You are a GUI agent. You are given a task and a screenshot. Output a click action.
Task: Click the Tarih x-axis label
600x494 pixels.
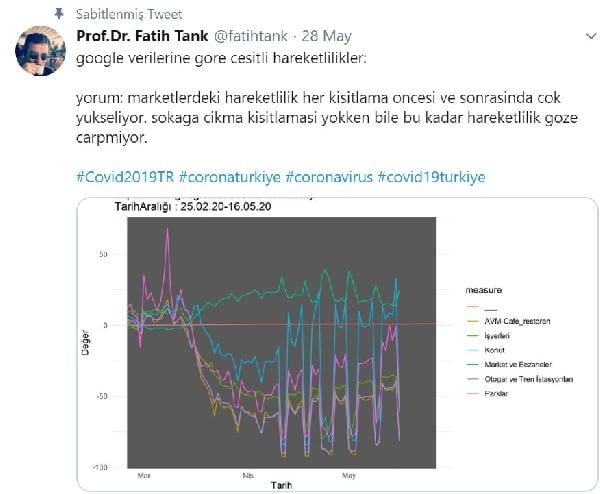tap(280, 484)
